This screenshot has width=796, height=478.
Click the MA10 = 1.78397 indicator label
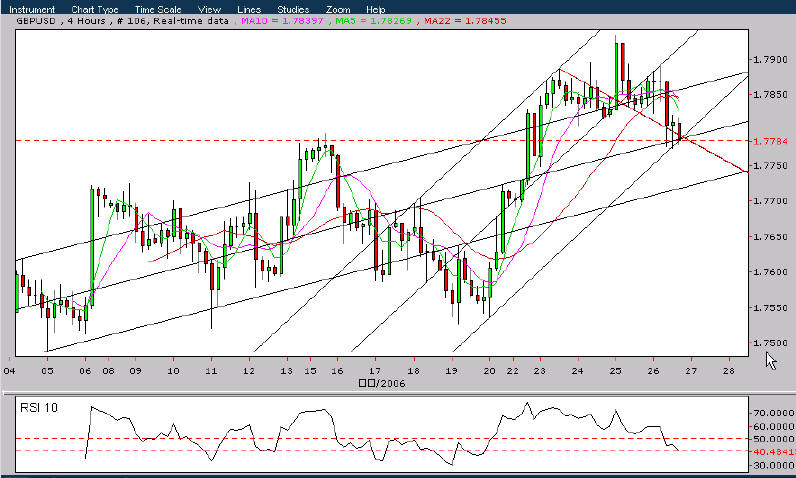click(x=282, y=21)
